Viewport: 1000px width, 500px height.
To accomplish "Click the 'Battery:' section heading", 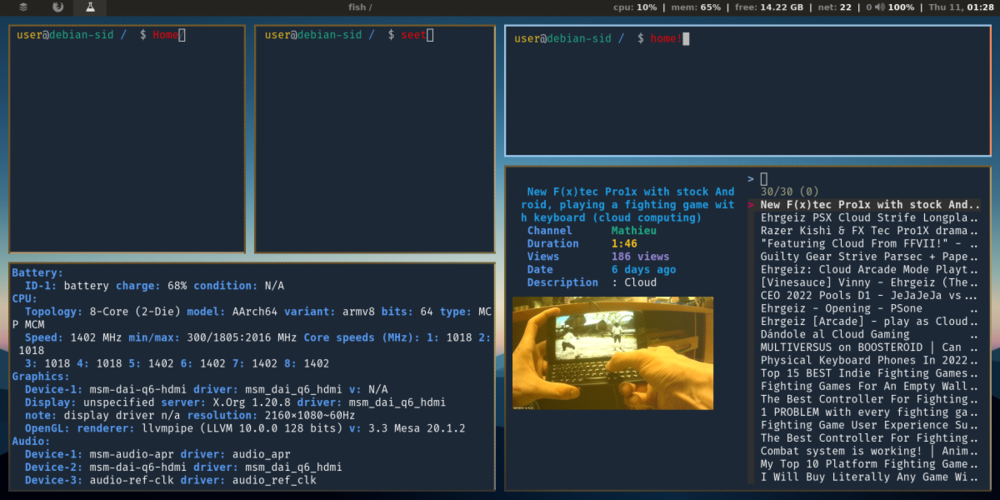I will [38, 273].
